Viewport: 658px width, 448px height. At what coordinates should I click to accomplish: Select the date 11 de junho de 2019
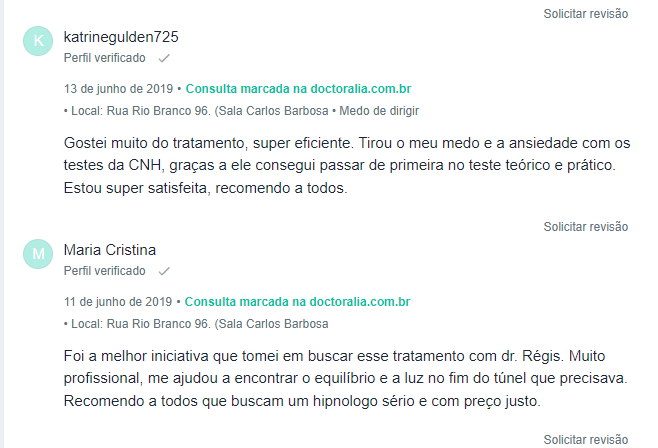118,302
